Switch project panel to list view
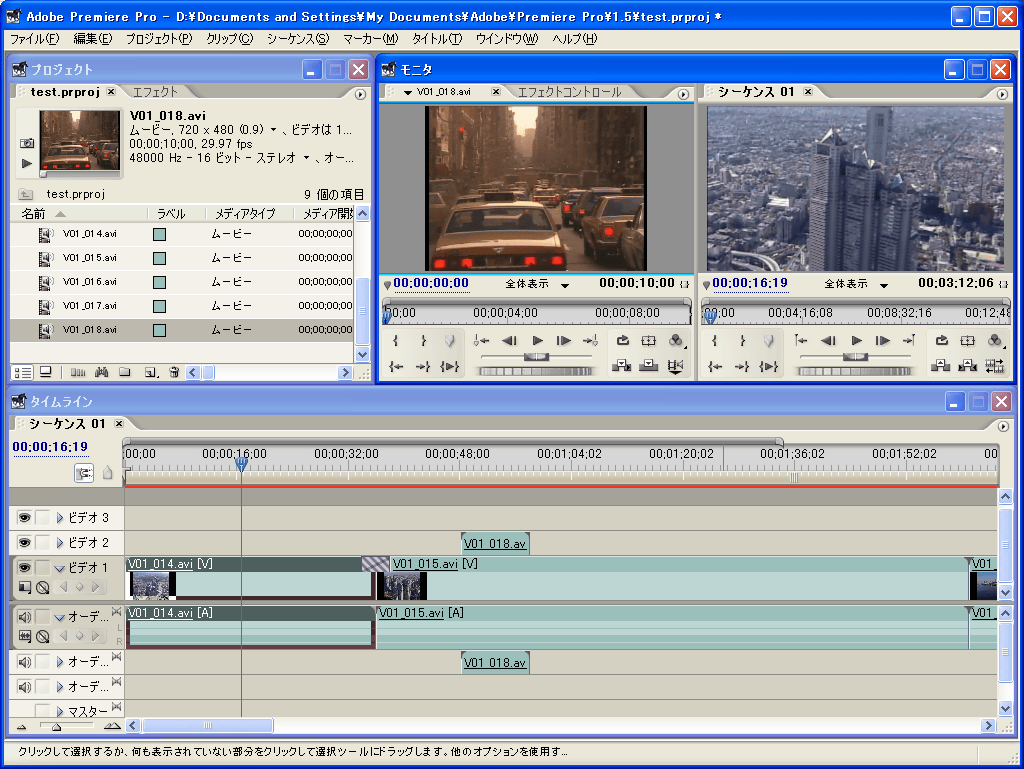Image resolution: width=1024 pixels, height=769 pixels. (23, 372)
